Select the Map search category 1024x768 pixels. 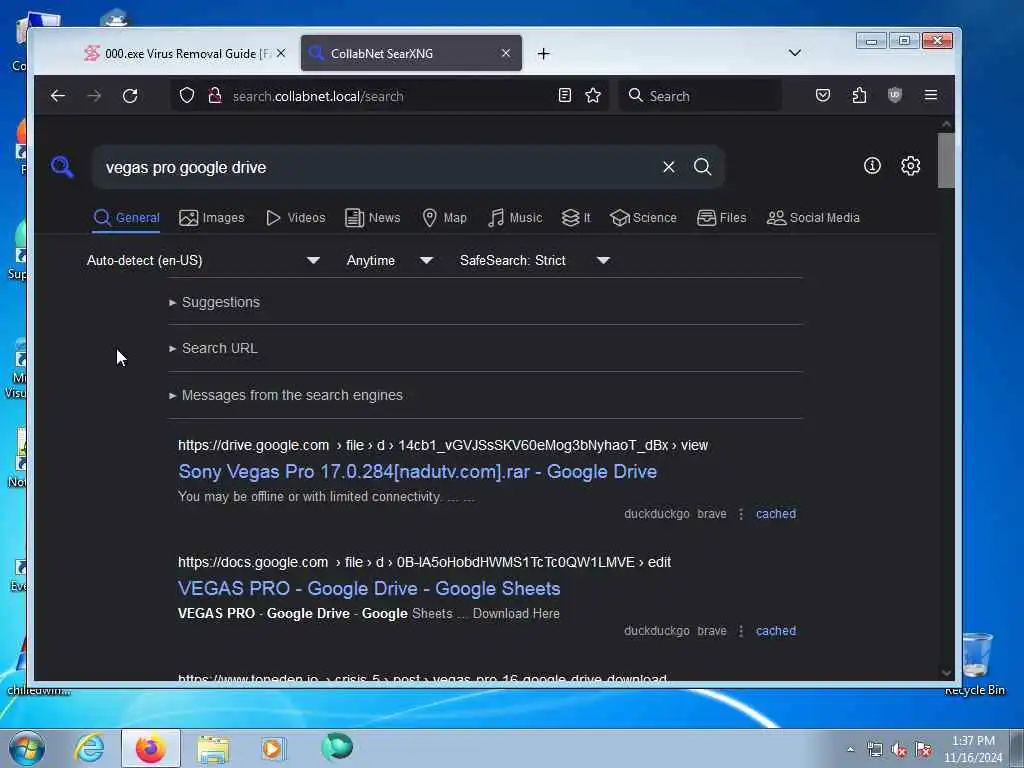point(444,217)
